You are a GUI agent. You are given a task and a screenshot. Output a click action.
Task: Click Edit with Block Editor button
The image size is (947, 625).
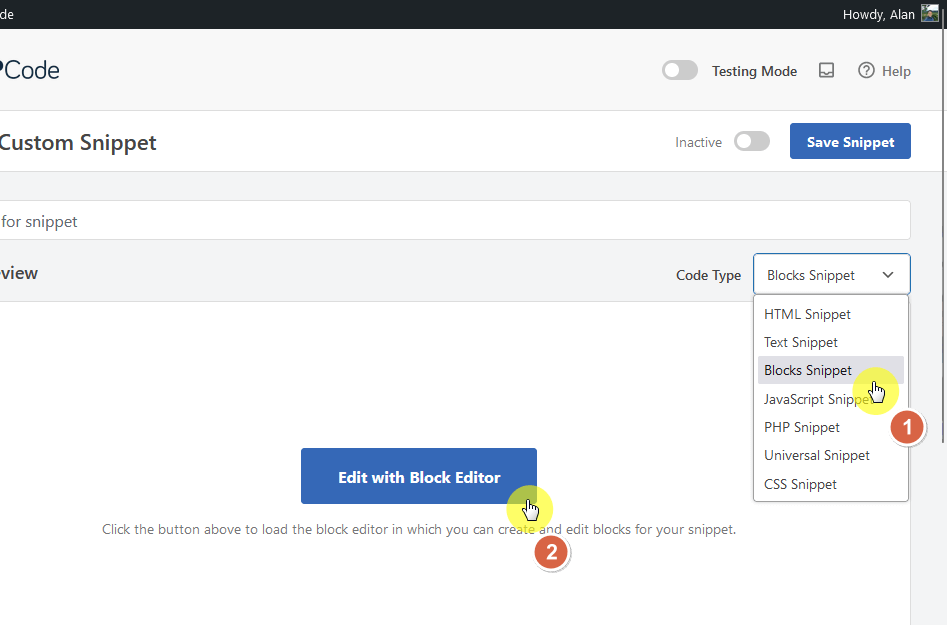419,476
